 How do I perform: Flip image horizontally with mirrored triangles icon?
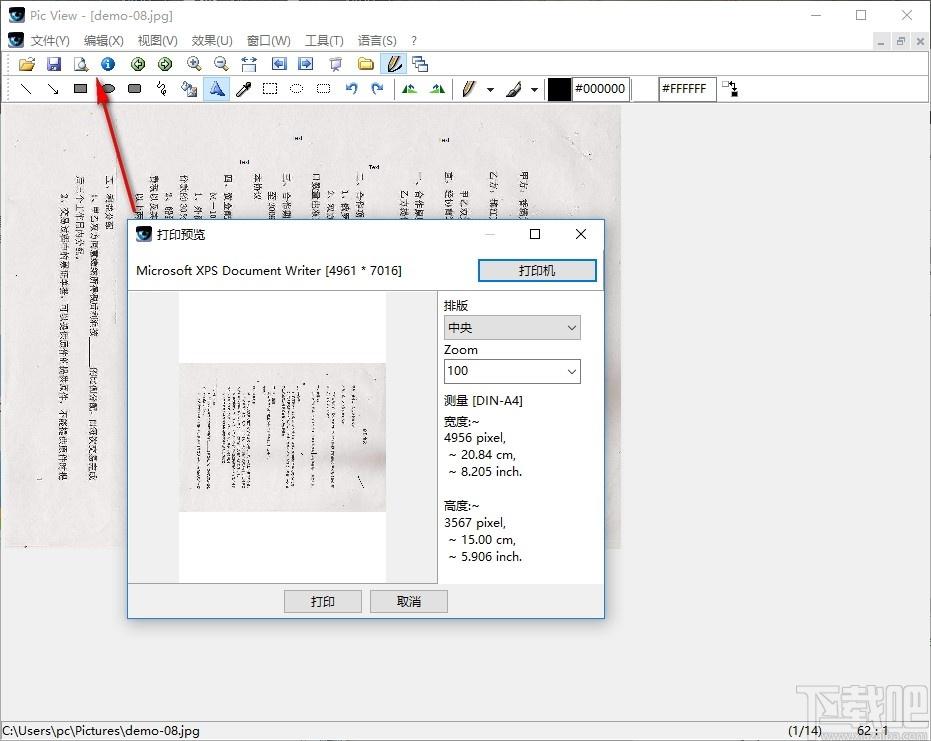[409, 89]
